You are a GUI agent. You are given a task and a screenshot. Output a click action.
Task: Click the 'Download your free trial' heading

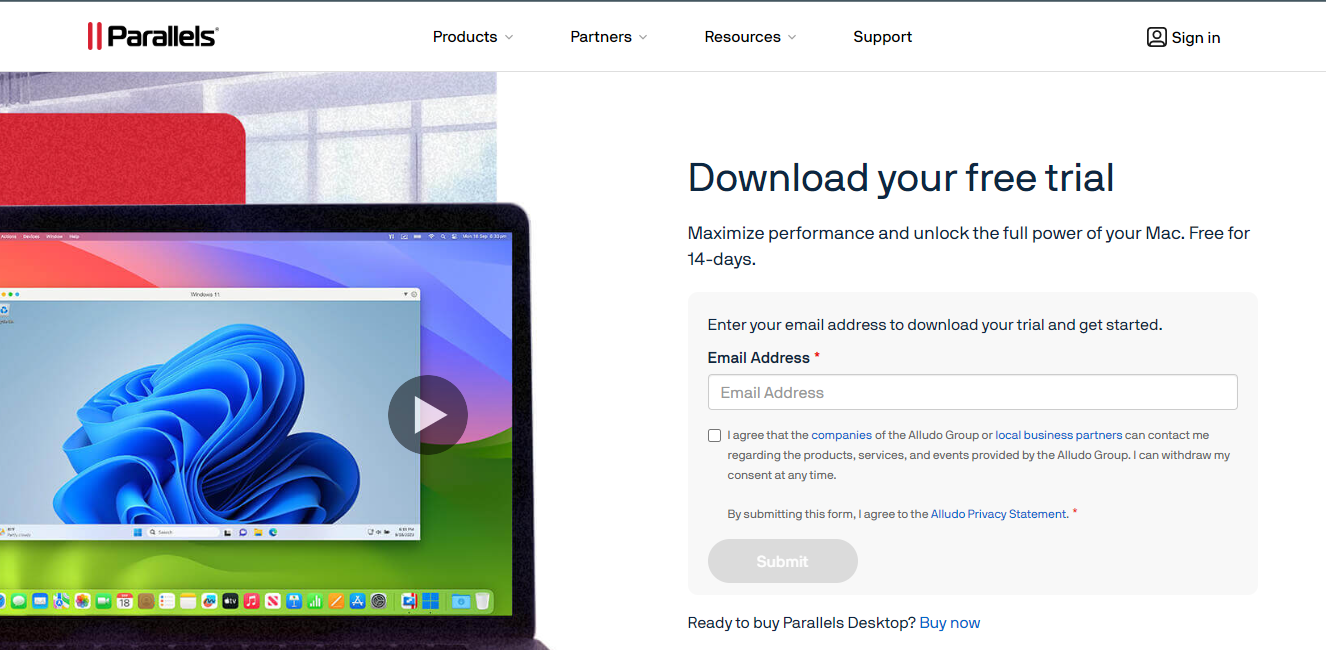(x=901, y=178)
